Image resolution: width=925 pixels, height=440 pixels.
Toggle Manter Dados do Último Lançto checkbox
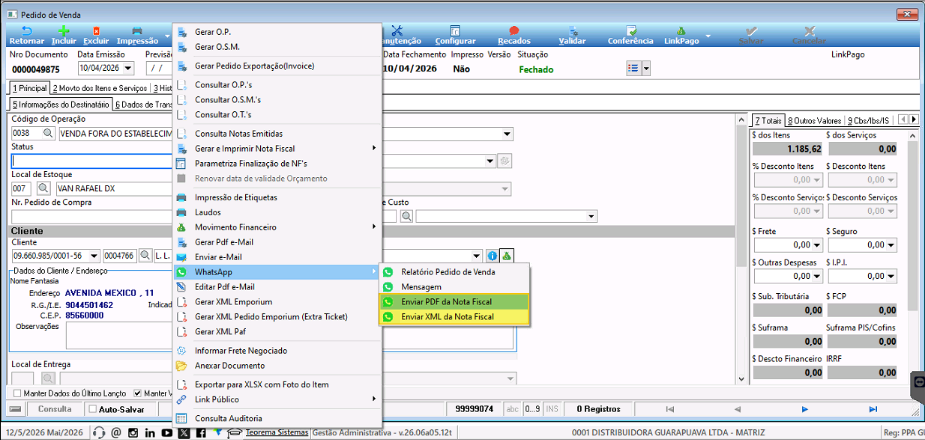click(x=17, y=393)
